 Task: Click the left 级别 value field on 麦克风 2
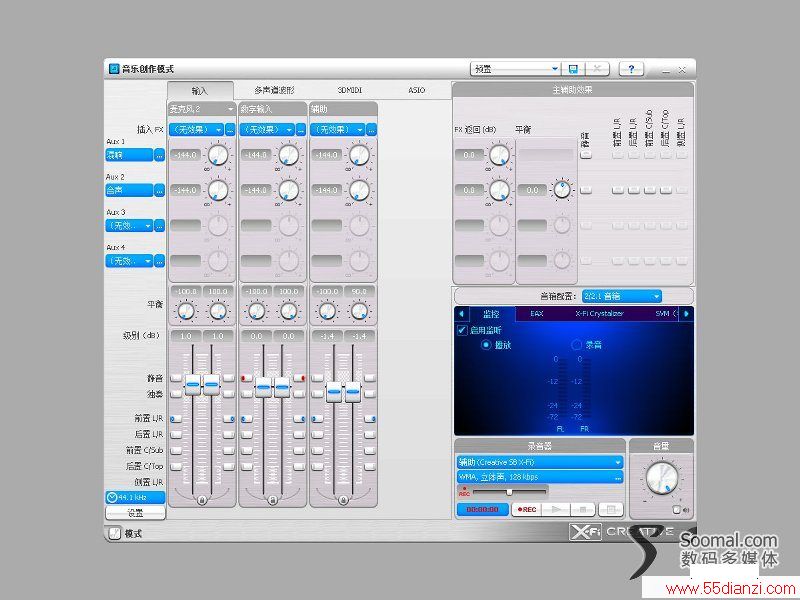pos(186,336)
